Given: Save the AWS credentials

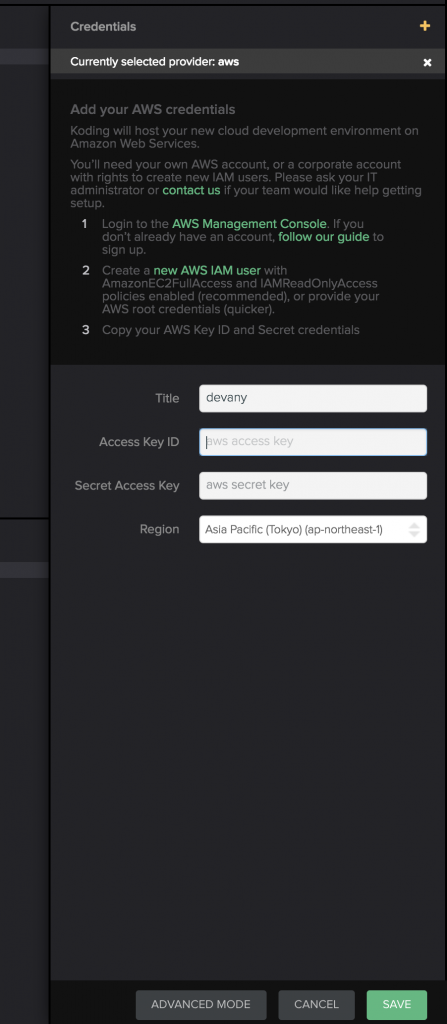Looking at the screenshot, I should click(397, 1004).
